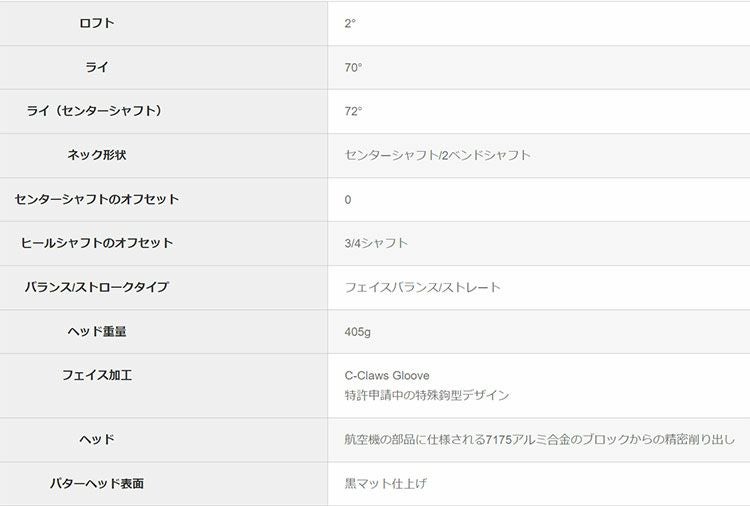The height and width of the screenshot is (506, 750).
Task: Click the 405g weight value
Action: tap(358, 331)
